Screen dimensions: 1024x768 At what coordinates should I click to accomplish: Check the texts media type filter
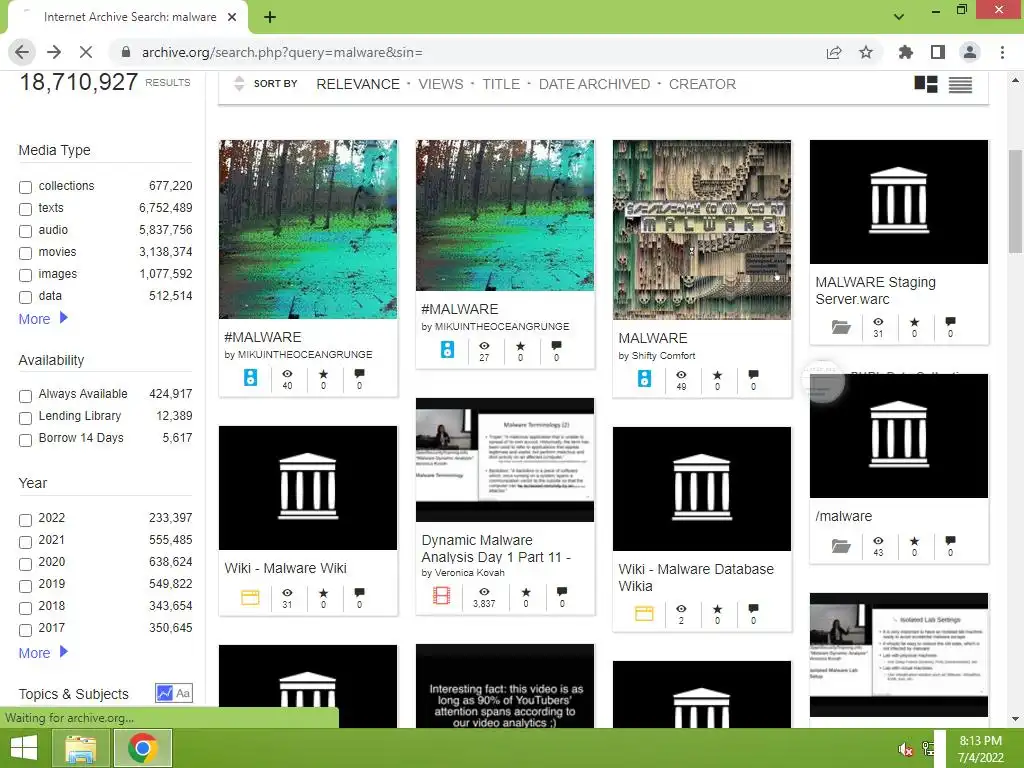[25, 210]
